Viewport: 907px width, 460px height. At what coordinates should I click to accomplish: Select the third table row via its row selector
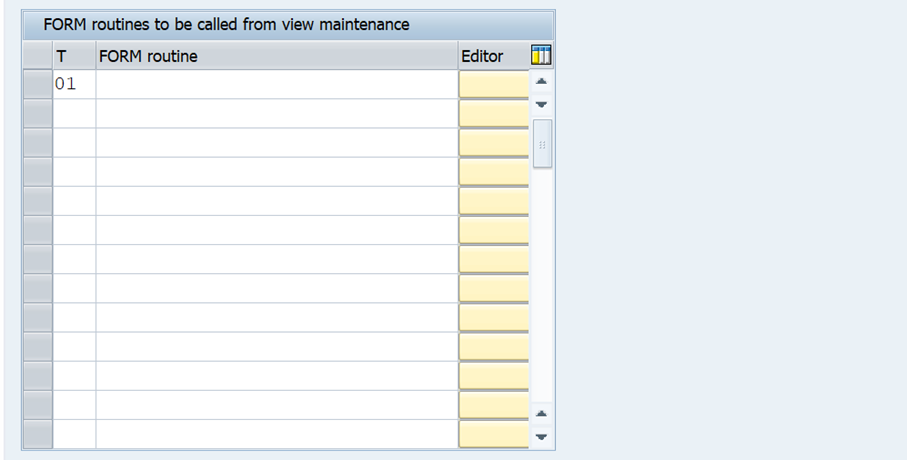point(38,142)
